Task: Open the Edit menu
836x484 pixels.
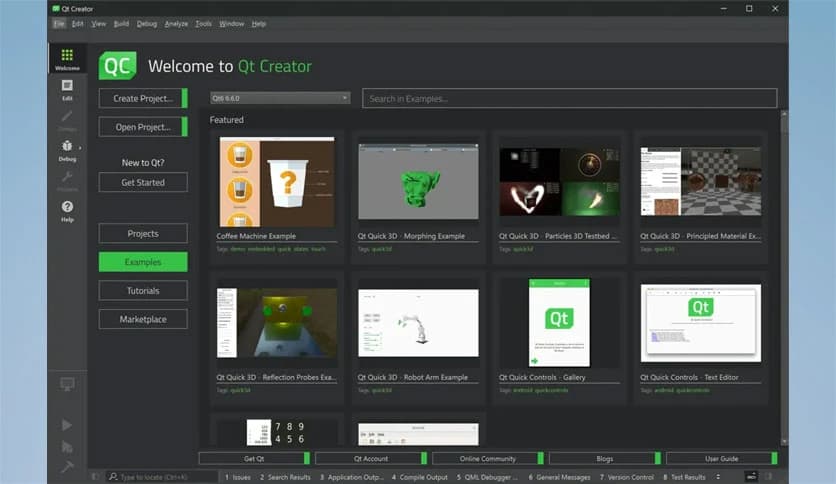Action: 77,23
